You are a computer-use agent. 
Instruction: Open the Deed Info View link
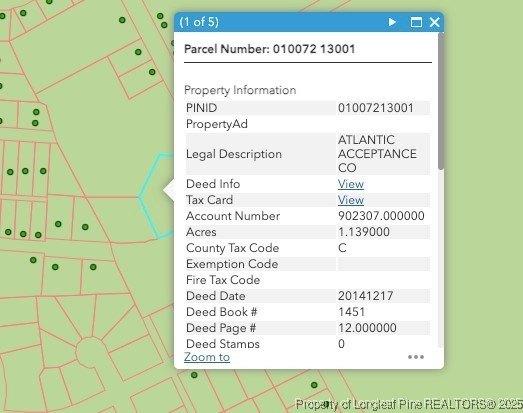pyautogui.click(x=351, y=184)
